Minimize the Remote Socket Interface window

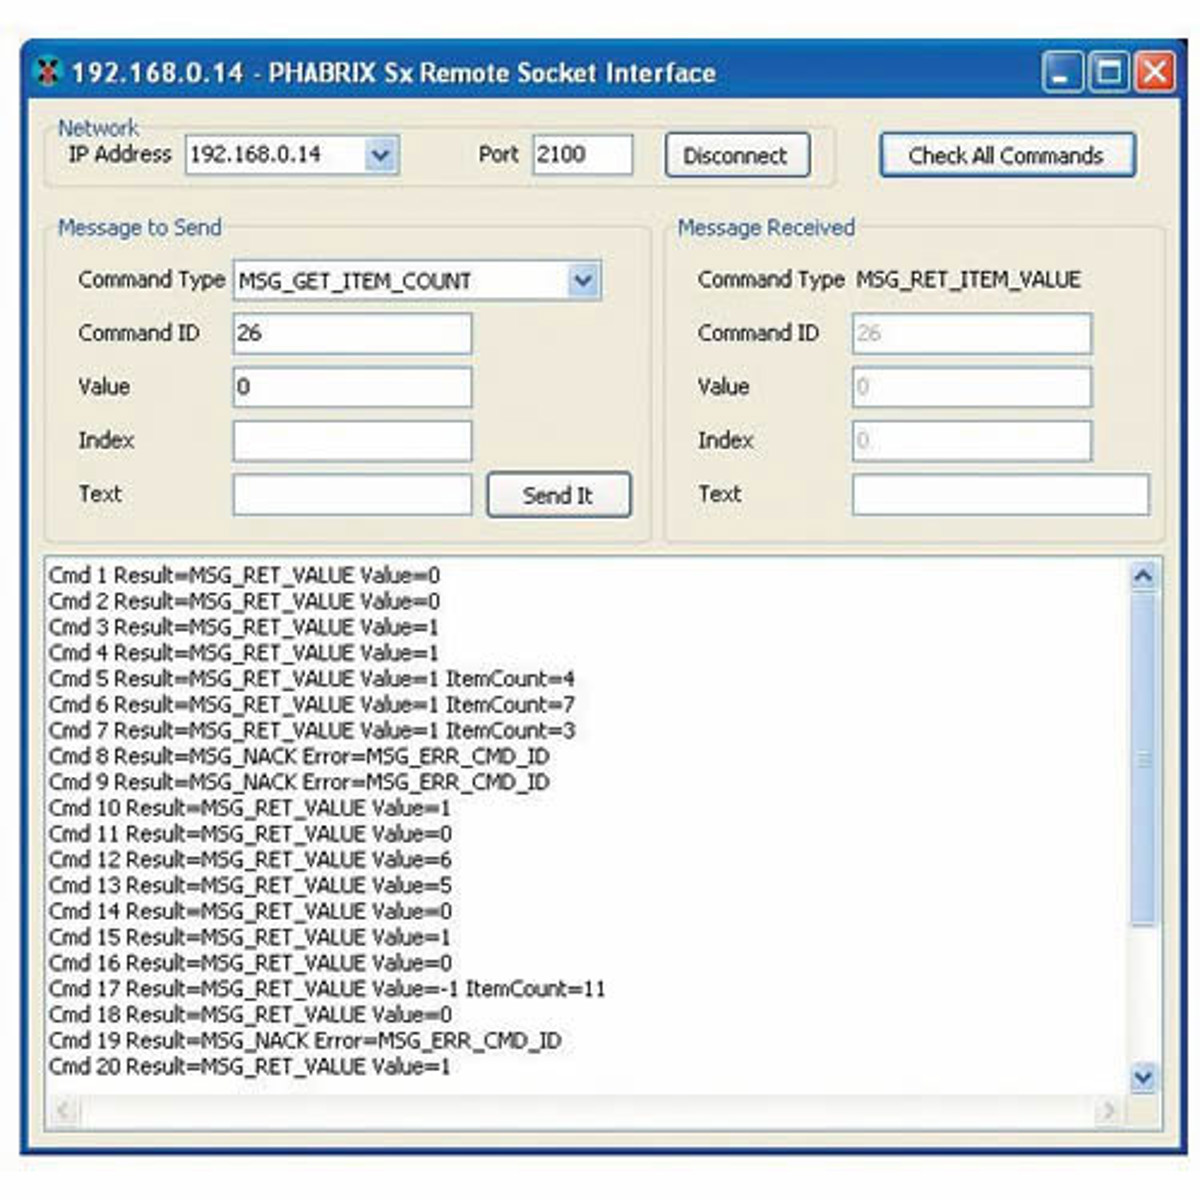click(x=1062, y=73)
